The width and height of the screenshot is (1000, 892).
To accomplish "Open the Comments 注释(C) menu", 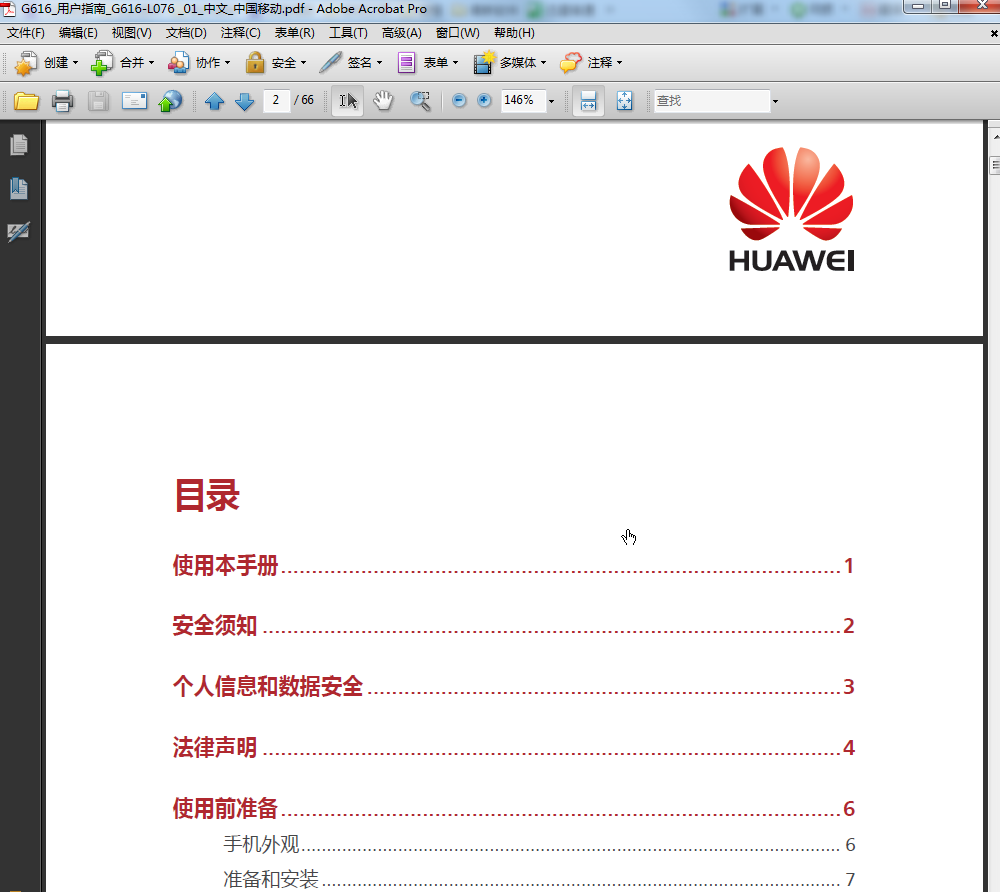I will (x=240, y=33).
